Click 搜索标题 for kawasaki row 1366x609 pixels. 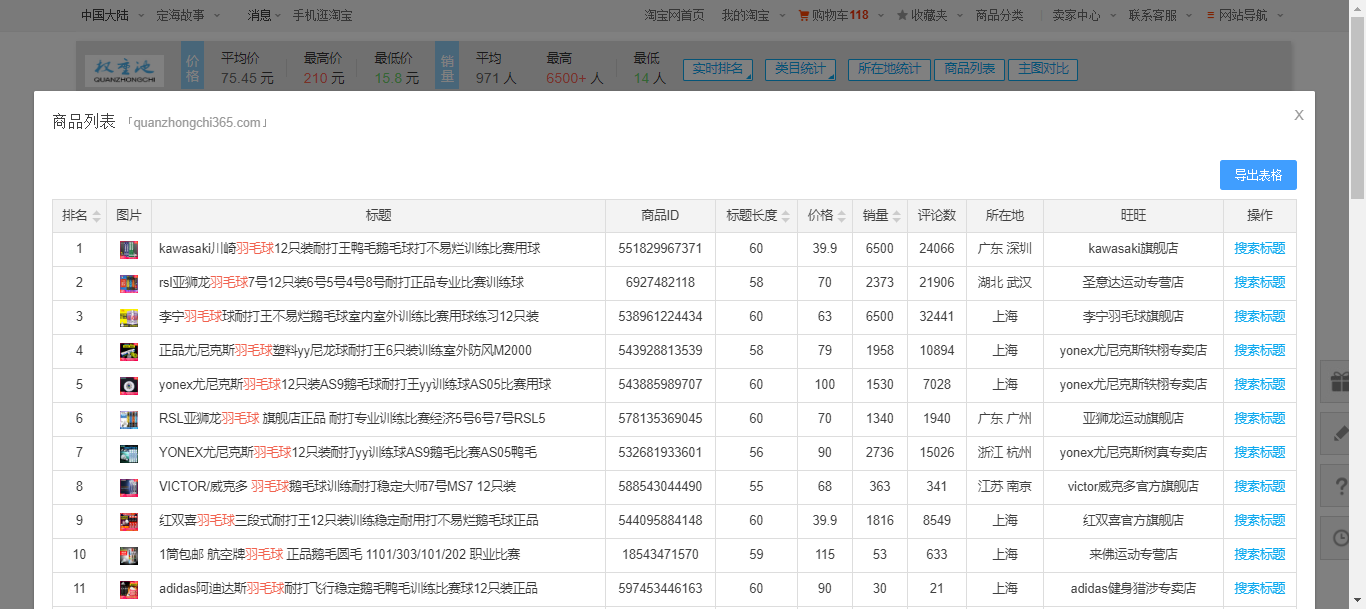click(x=1260, y=249)
